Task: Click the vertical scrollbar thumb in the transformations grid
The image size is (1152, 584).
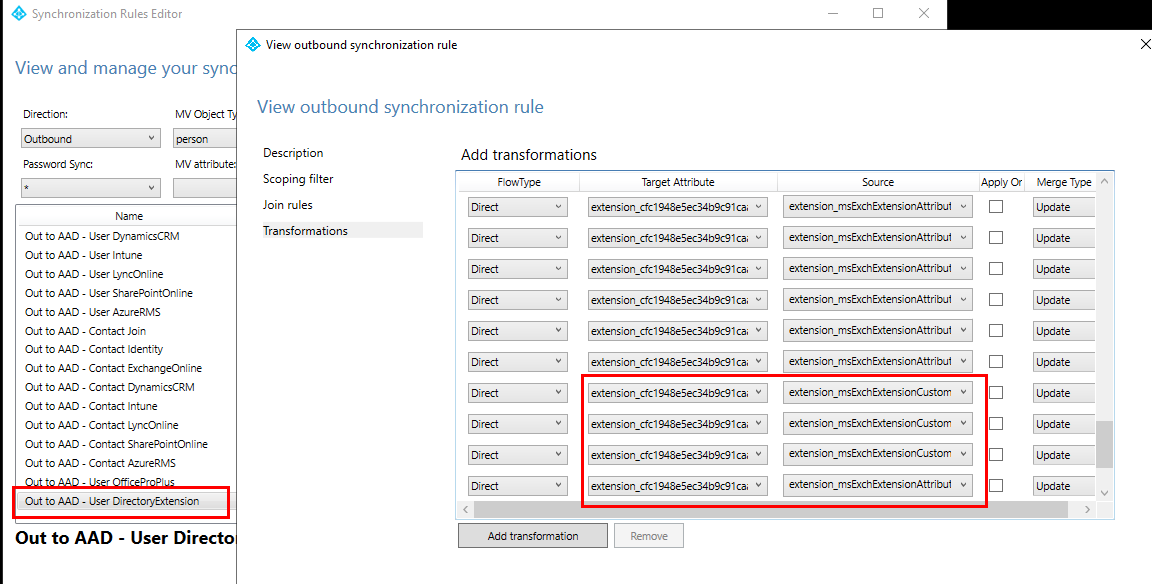Action: pyautogui.click(x=1104, y=444)
